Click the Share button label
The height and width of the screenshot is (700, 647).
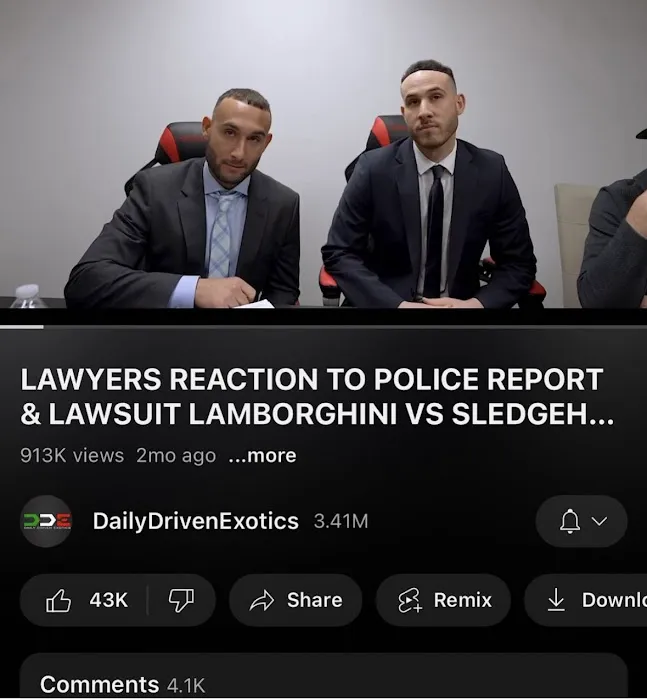315,600
